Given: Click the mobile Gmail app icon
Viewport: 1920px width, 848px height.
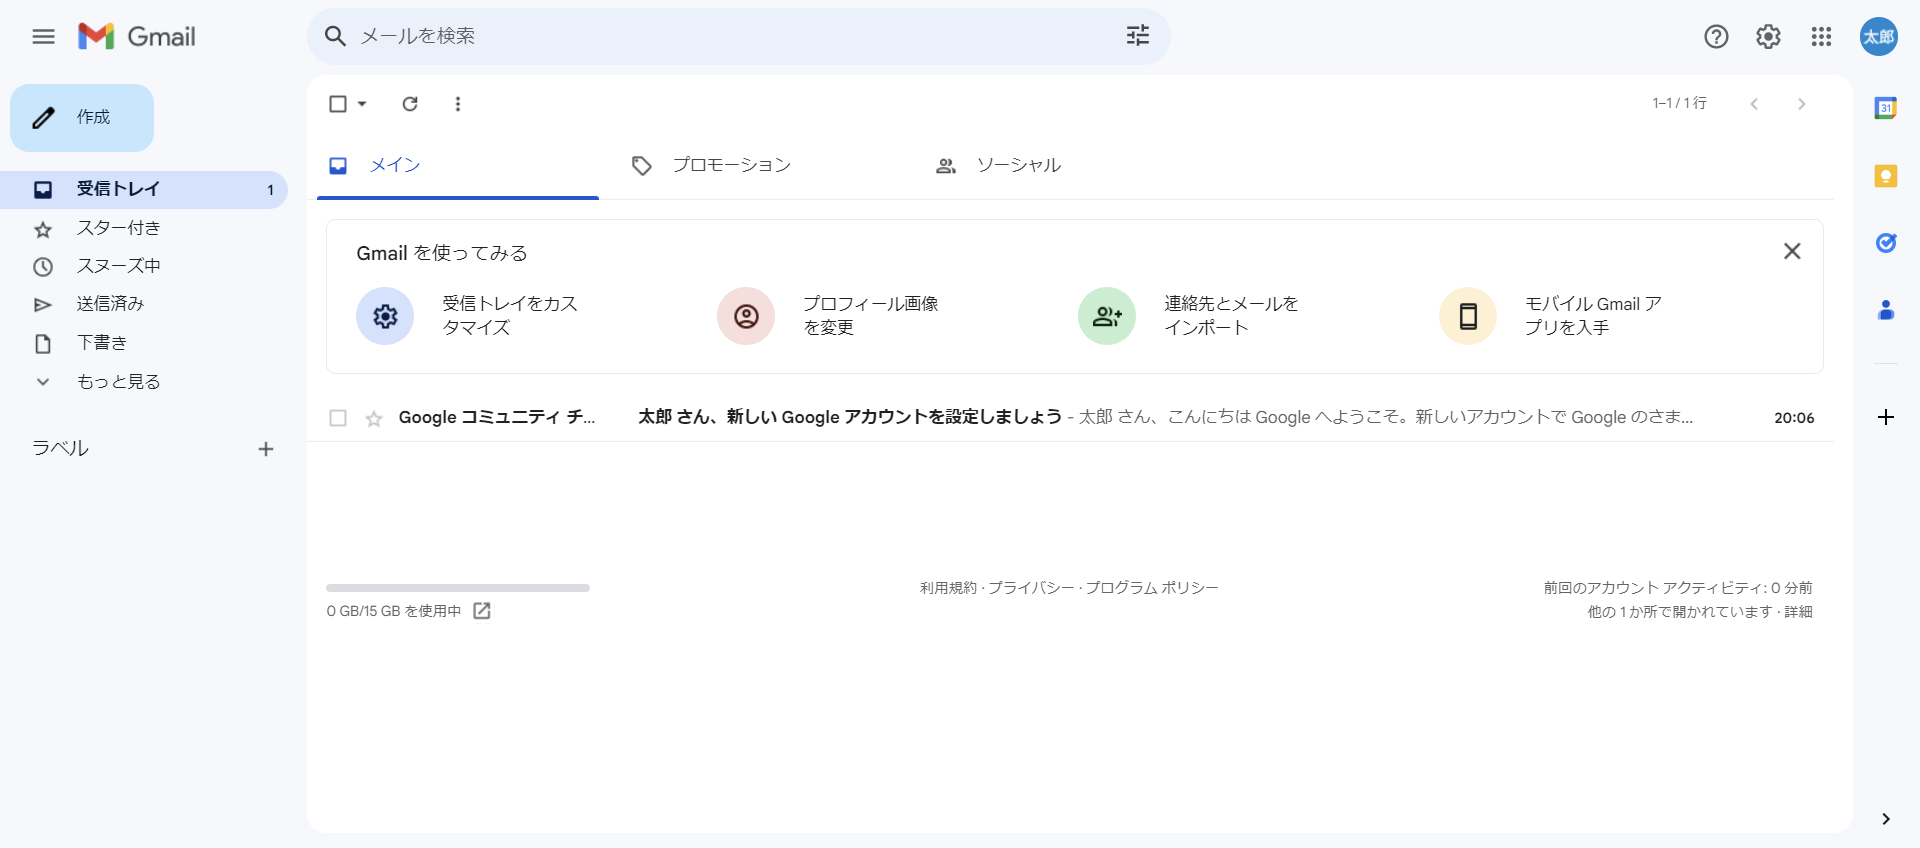Looking at the screenshot, I should tap(1468, 316).
